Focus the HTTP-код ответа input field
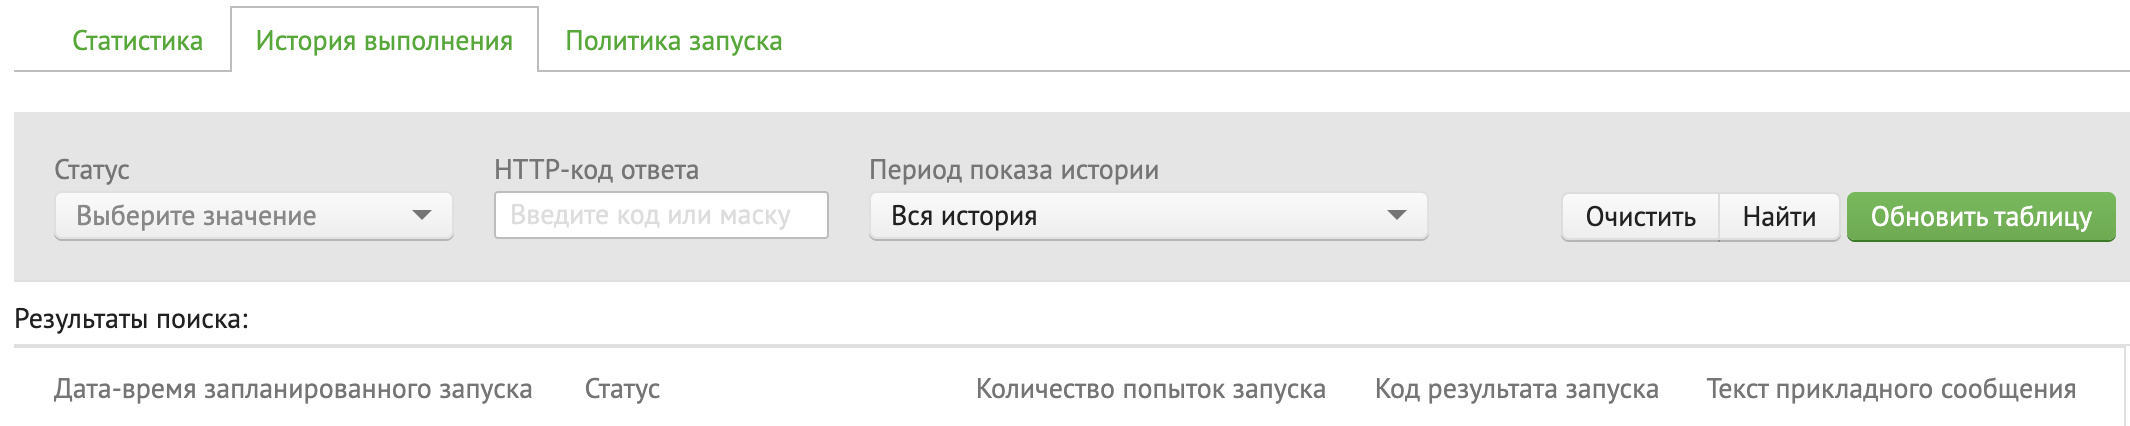 click(660, 216)
